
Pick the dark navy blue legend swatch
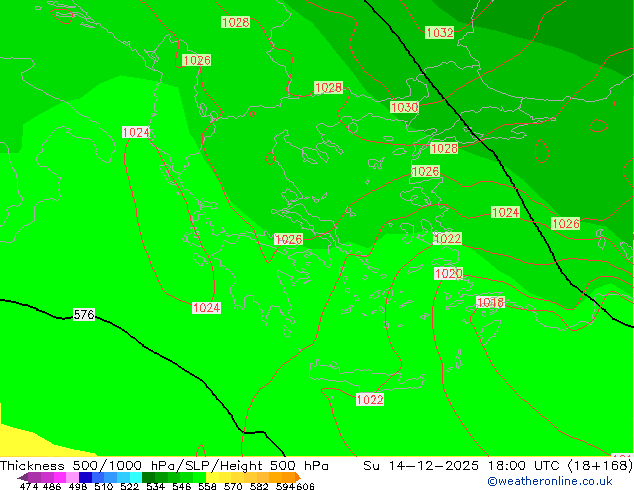[x=85, y=477]
